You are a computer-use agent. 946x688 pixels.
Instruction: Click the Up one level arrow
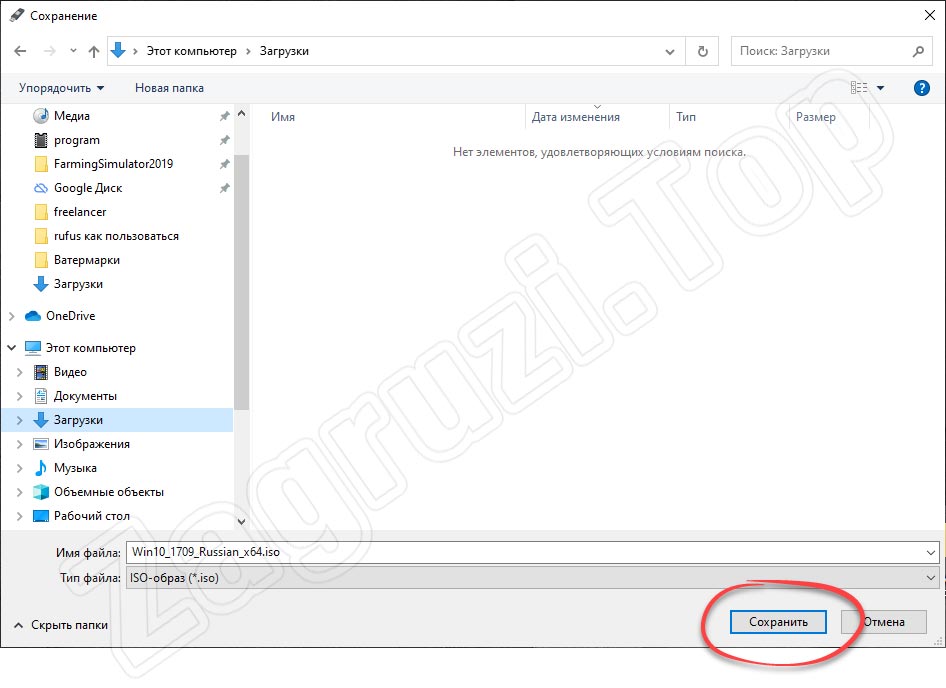pos(94,51)
